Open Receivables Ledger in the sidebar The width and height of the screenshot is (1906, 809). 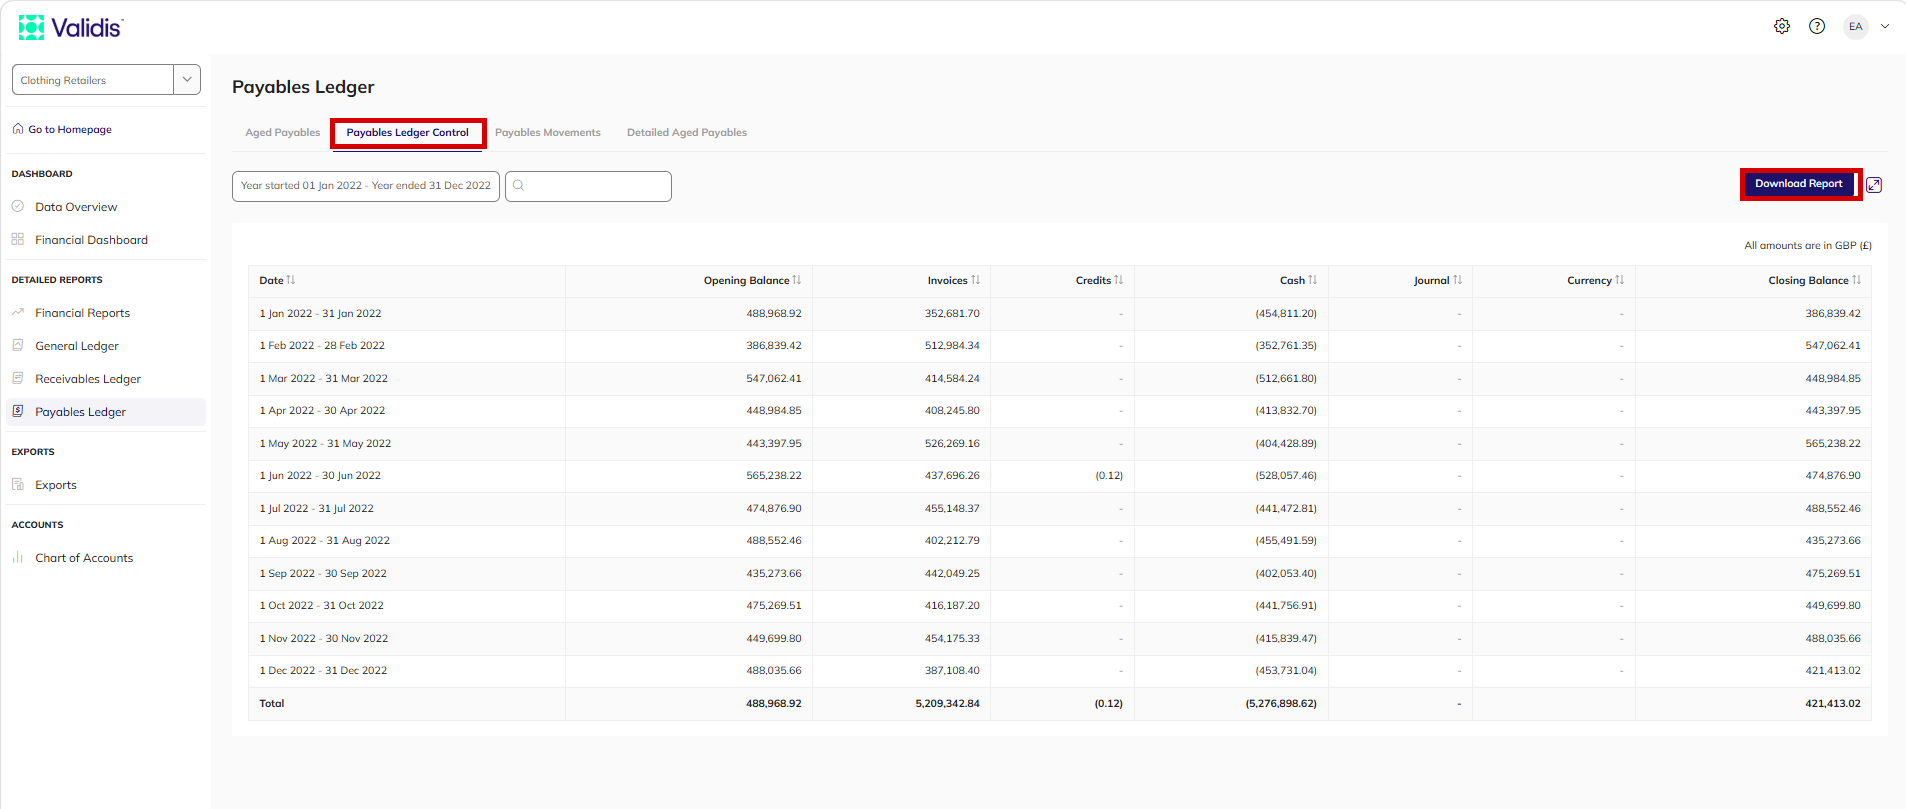click(x=88, y=379)
